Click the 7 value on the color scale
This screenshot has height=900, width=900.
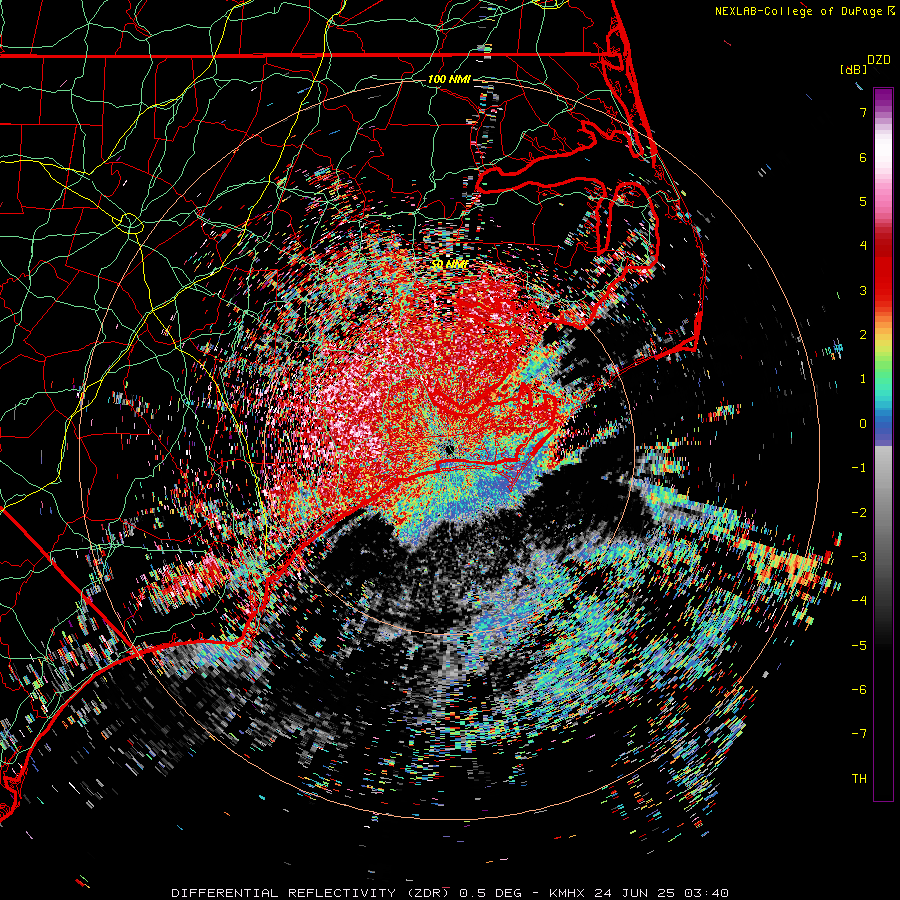pyautogui.click(x=863, y=112)
